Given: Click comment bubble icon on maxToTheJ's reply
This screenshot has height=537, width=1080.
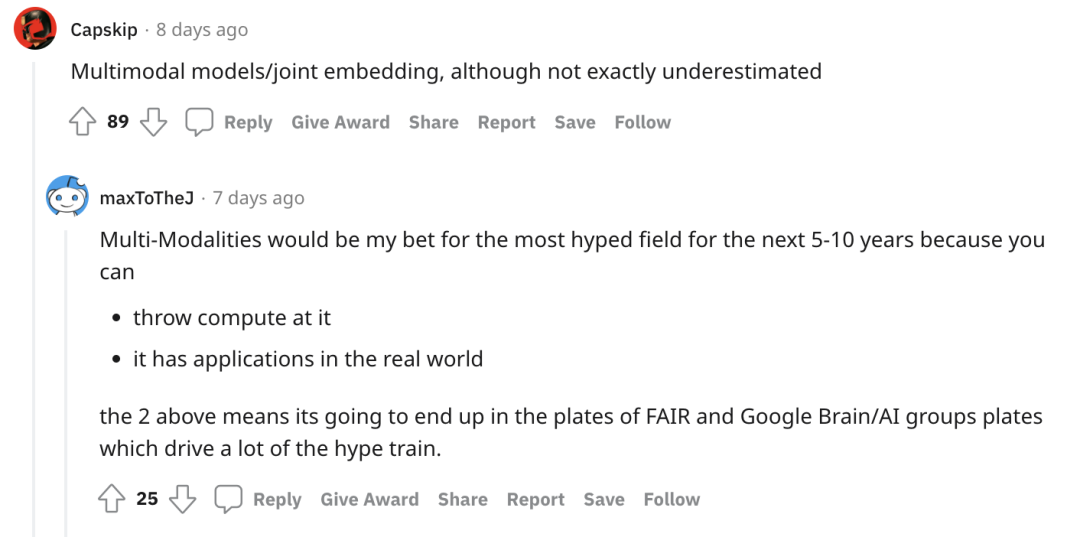Looking at the screenshot, I should coord(229,499).
